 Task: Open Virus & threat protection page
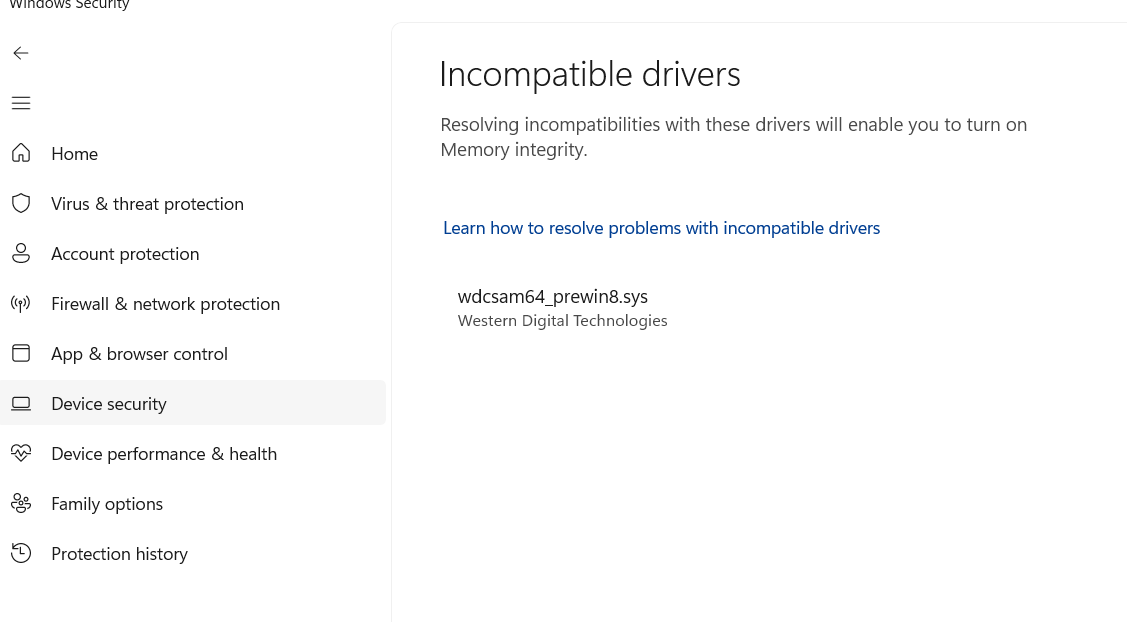(147, 204)
